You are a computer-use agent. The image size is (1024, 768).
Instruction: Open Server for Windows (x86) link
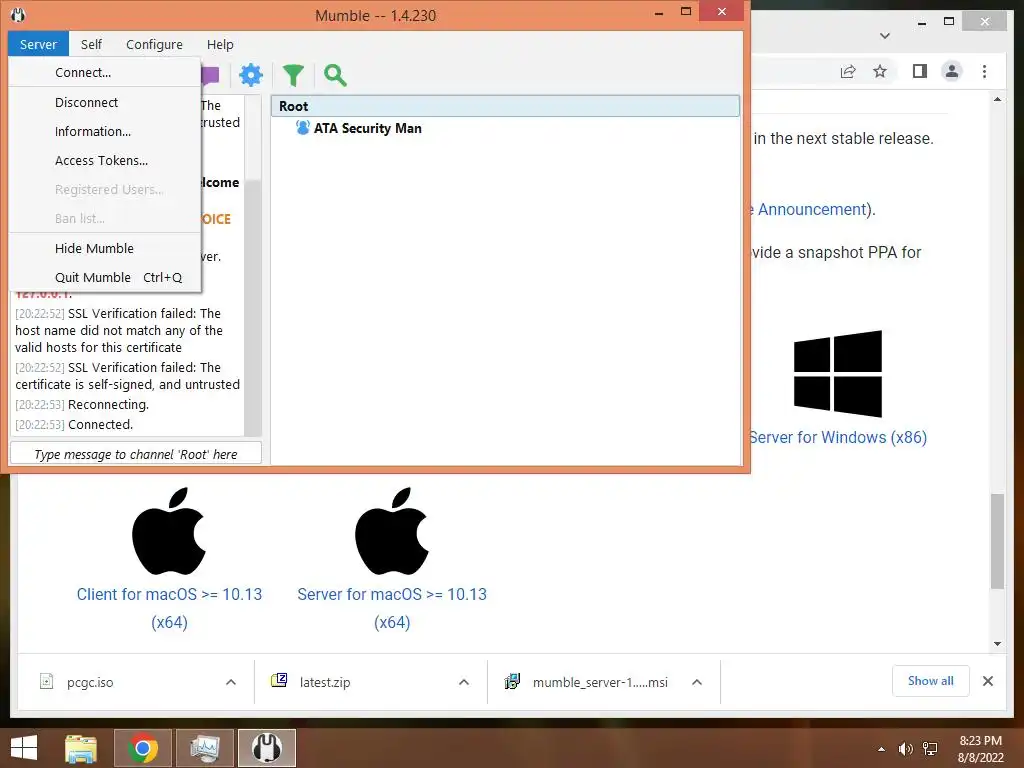click(838, 438)
